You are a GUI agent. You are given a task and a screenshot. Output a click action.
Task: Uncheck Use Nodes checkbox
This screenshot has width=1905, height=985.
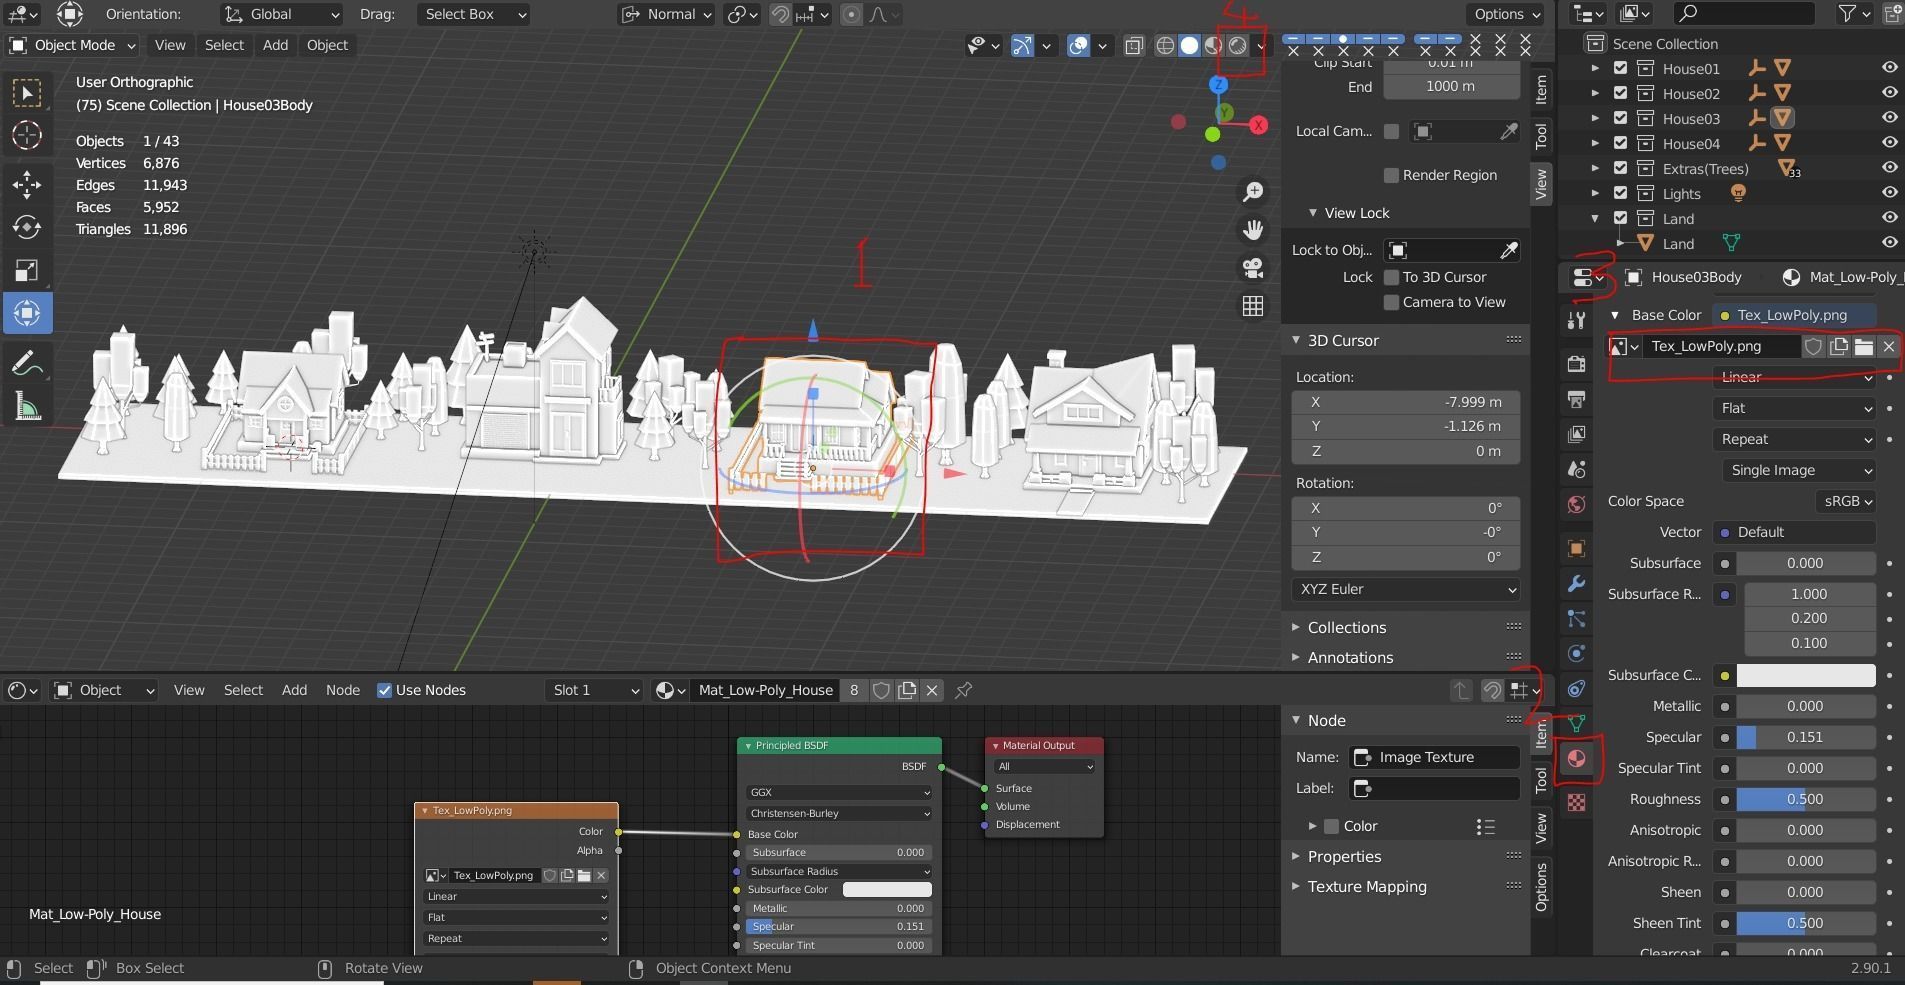click(384, 690)
